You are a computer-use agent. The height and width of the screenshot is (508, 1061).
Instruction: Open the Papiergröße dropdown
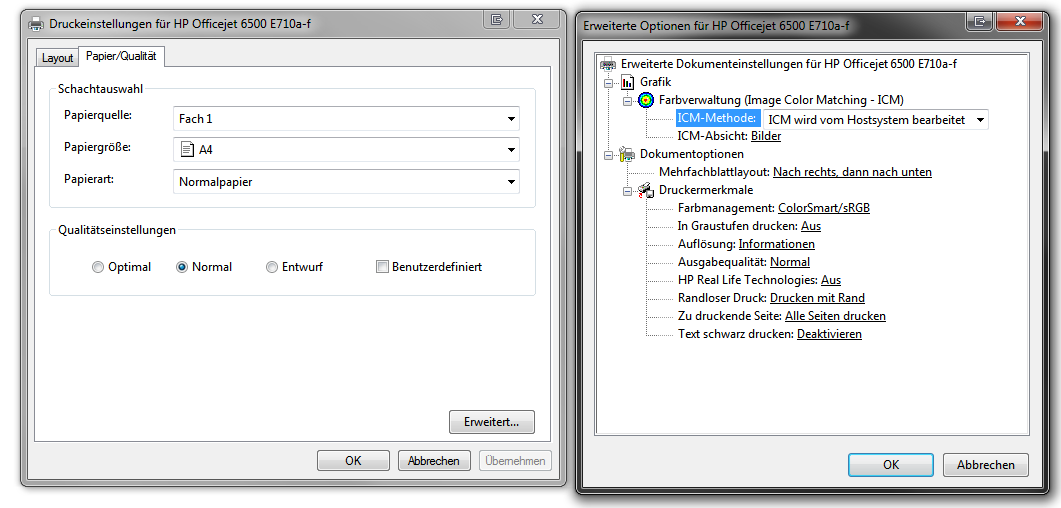pyautogui.click(x=346, y=149)
